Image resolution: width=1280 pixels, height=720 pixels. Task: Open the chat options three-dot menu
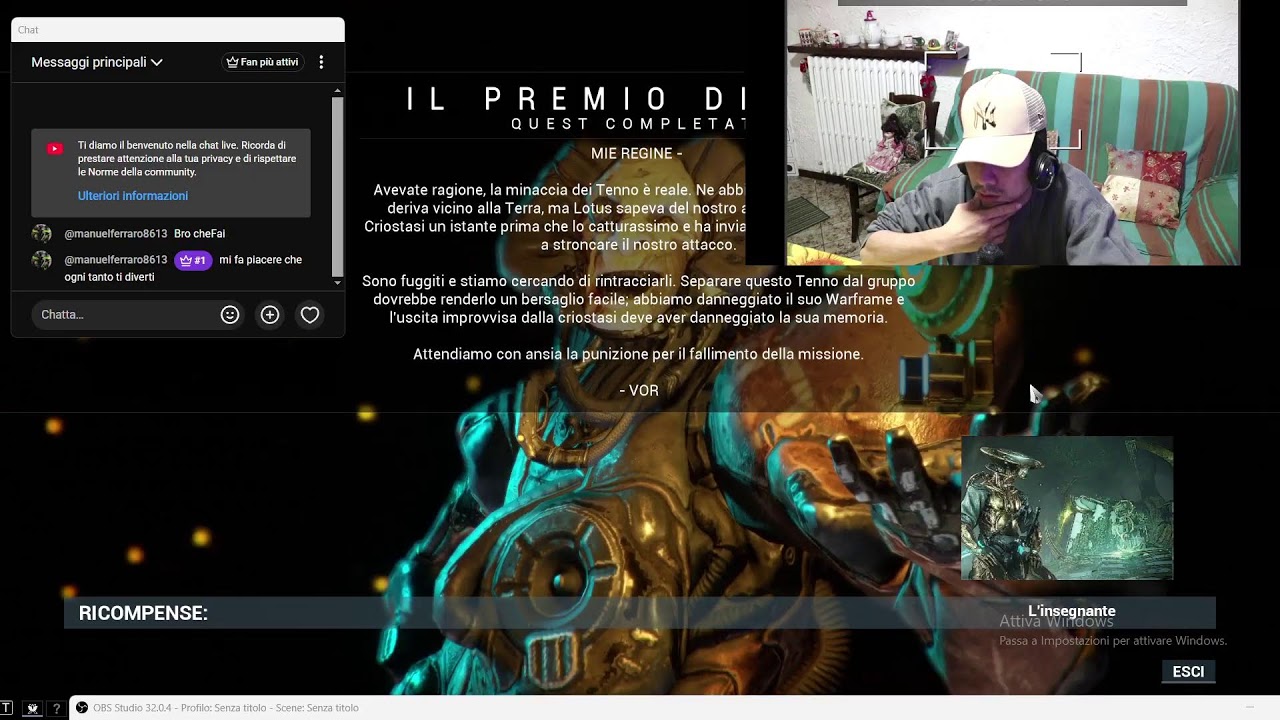321,62
